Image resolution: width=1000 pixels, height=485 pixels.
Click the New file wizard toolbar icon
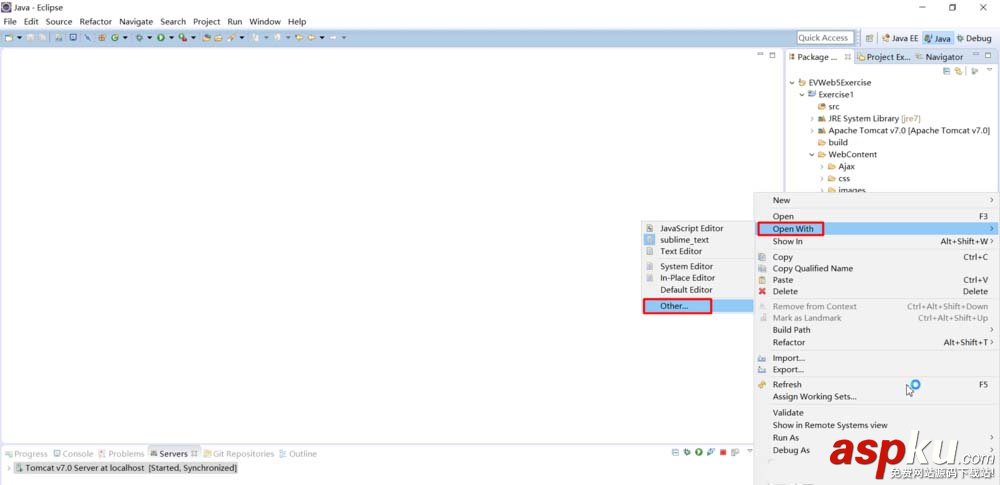pyautogui.click(x=9, y=38)
